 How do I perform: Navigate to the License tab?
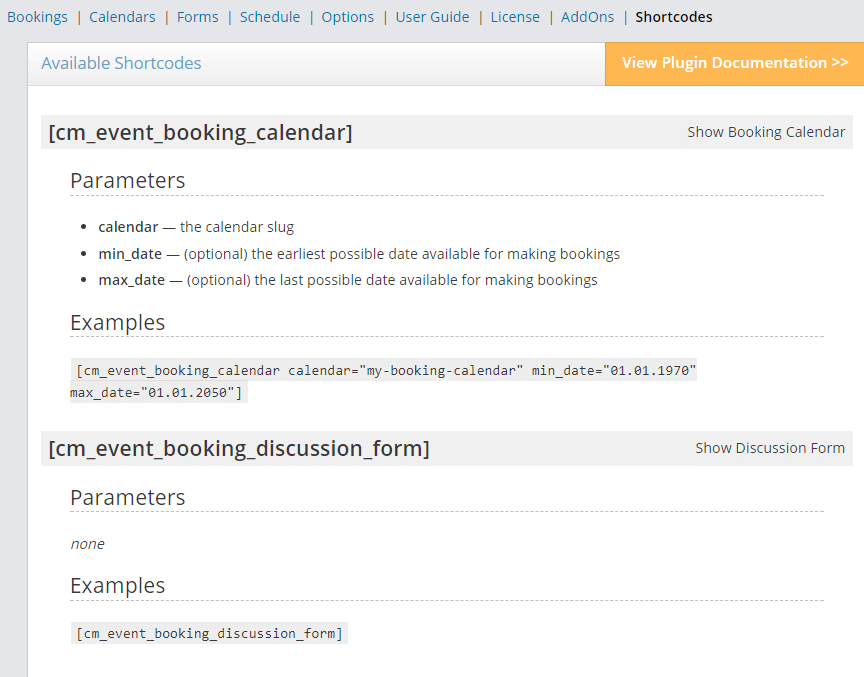pos(514,17)
